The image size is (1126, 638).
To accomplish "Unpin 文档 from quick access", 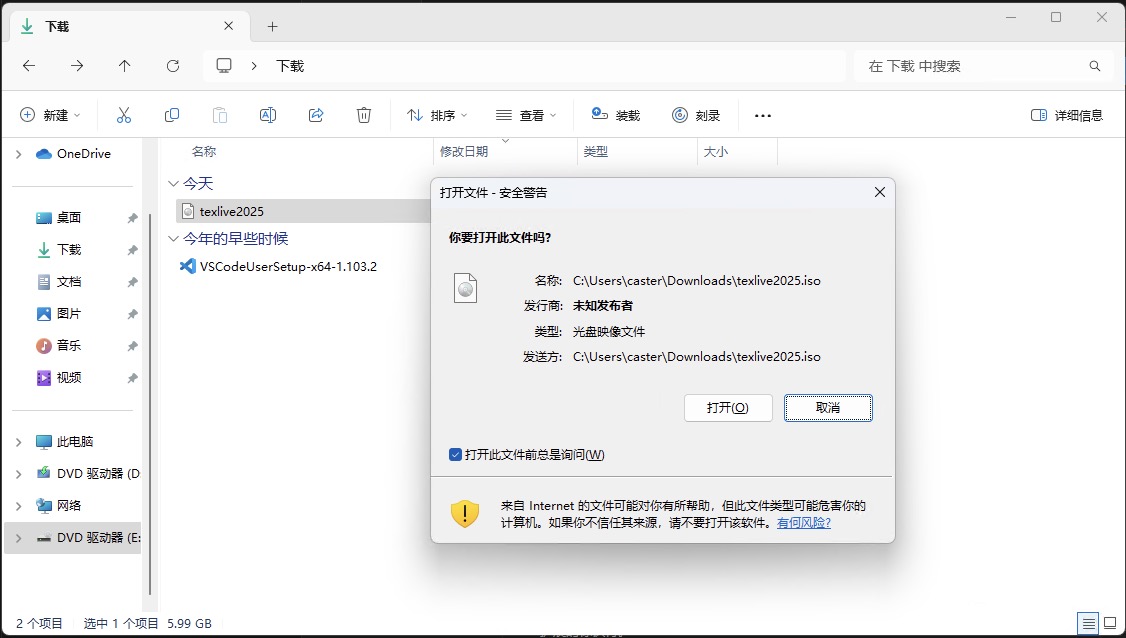I will click(132, 282).
